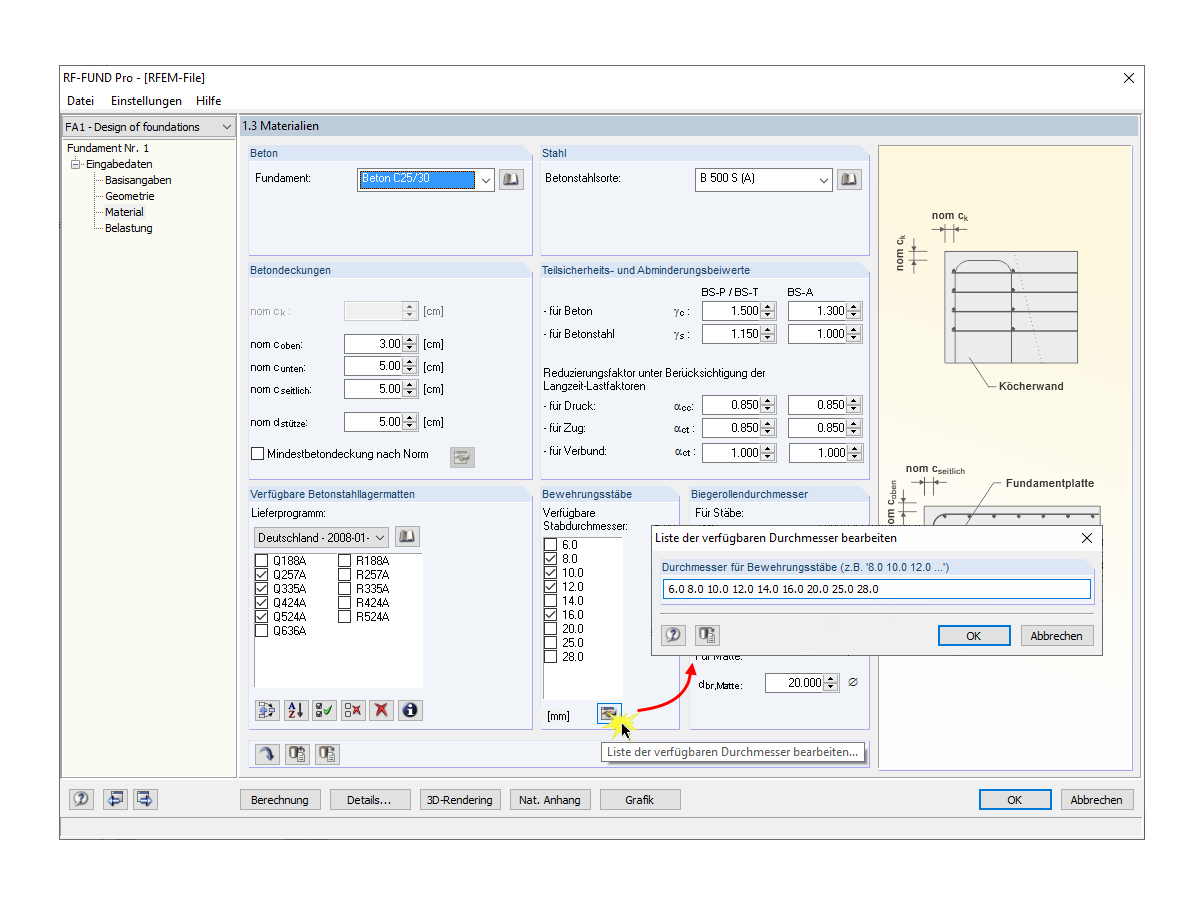The height and width of the screenshot is (900, 1200).
Task: Select all meshes with green check icon
Action: point(324,710)
